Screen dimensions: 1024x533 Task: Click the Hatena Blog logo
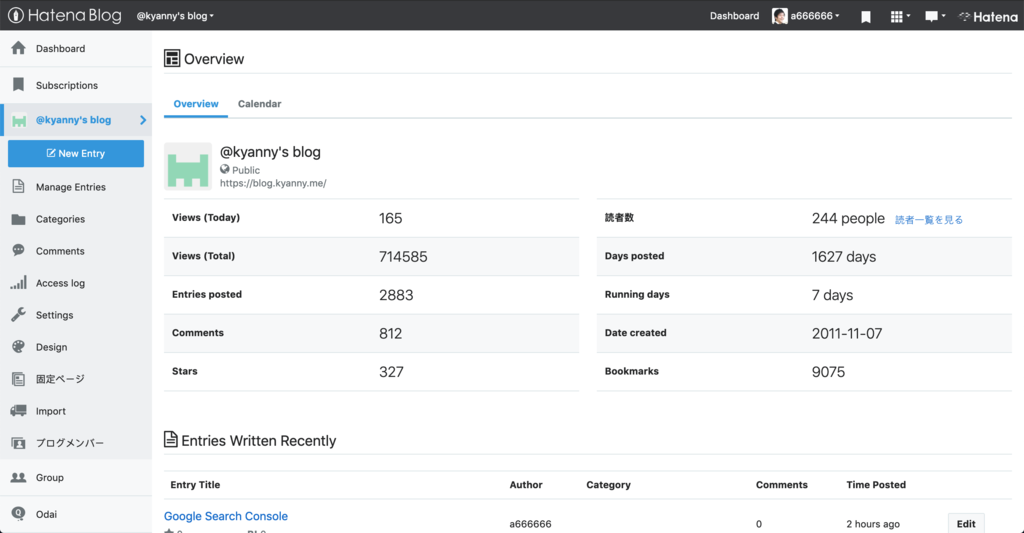click(x=65, y=16)
